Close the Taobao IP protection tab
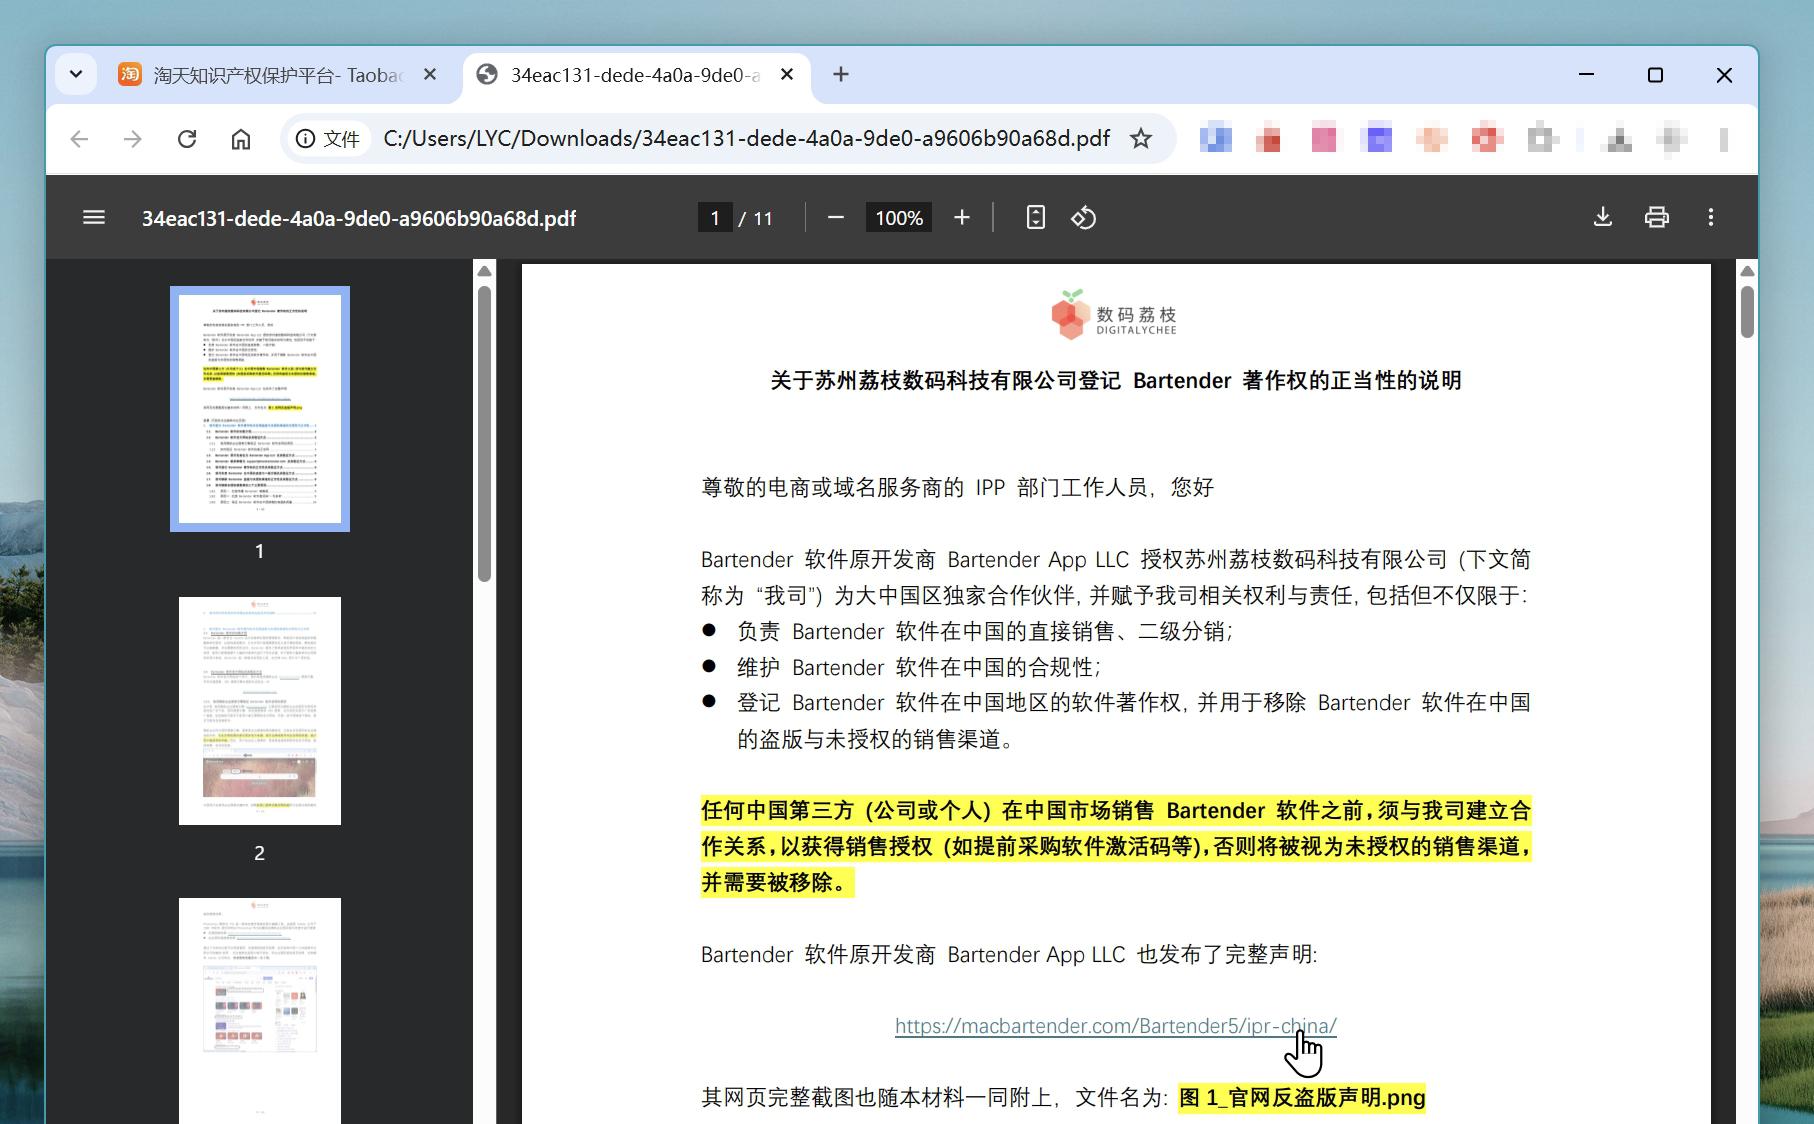The height and width of the screenshot is (1124, 1814). coord(430,75)
